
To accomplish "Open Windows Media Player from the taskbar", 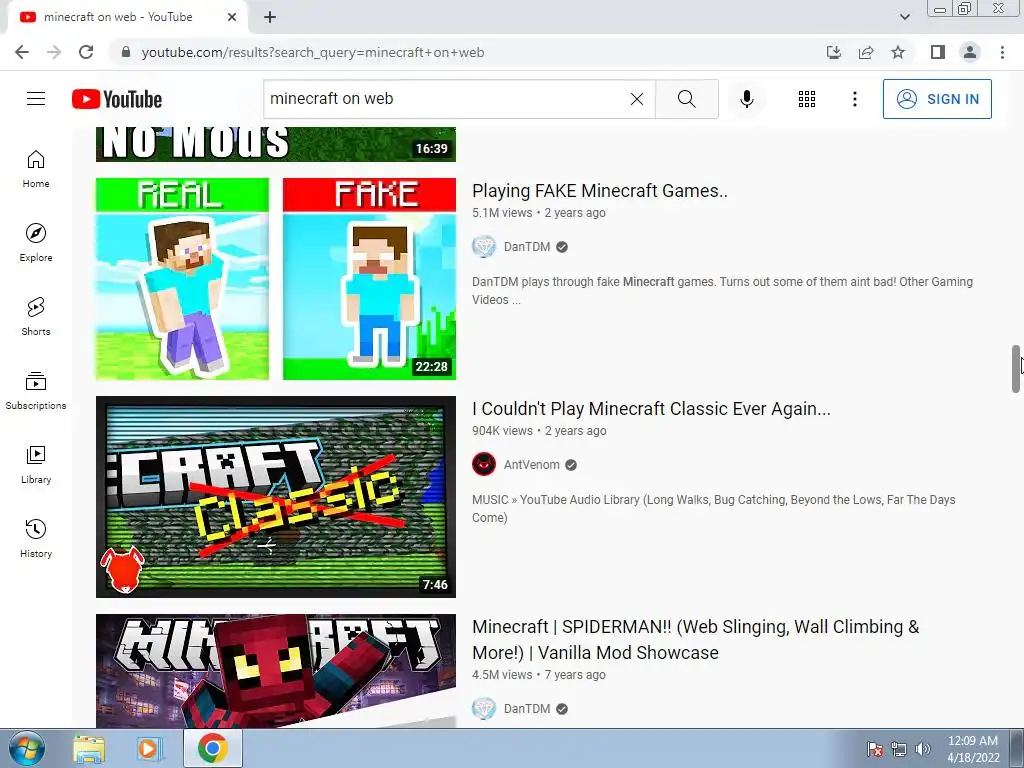I will (148, 748).
